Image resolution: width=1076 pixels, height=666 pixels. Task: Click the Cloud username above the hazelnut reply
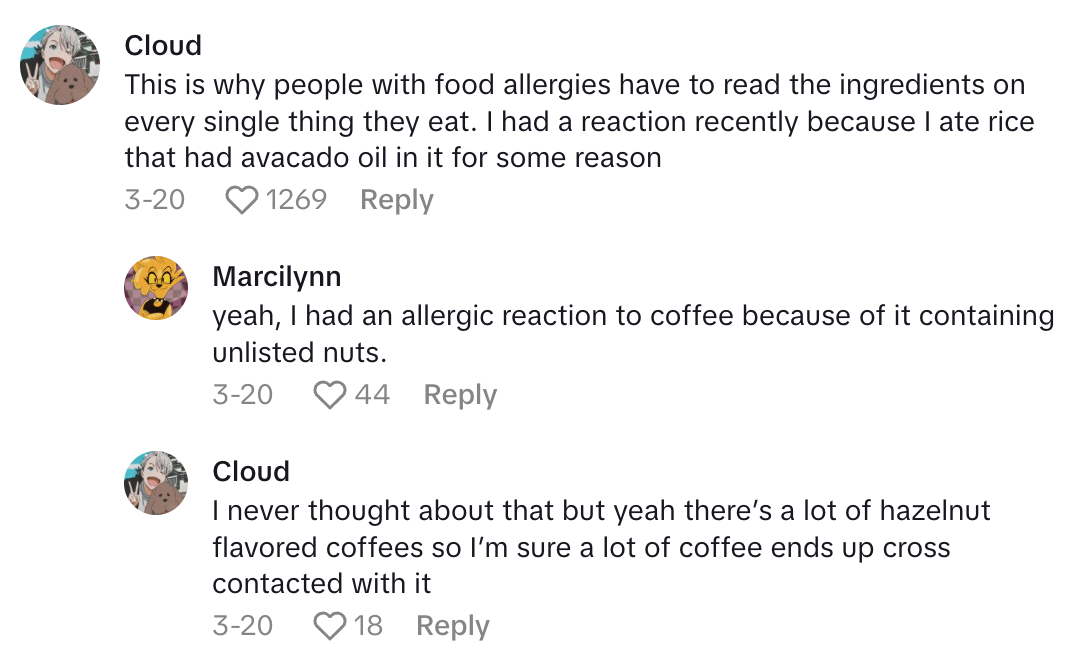tap(251, 472)
